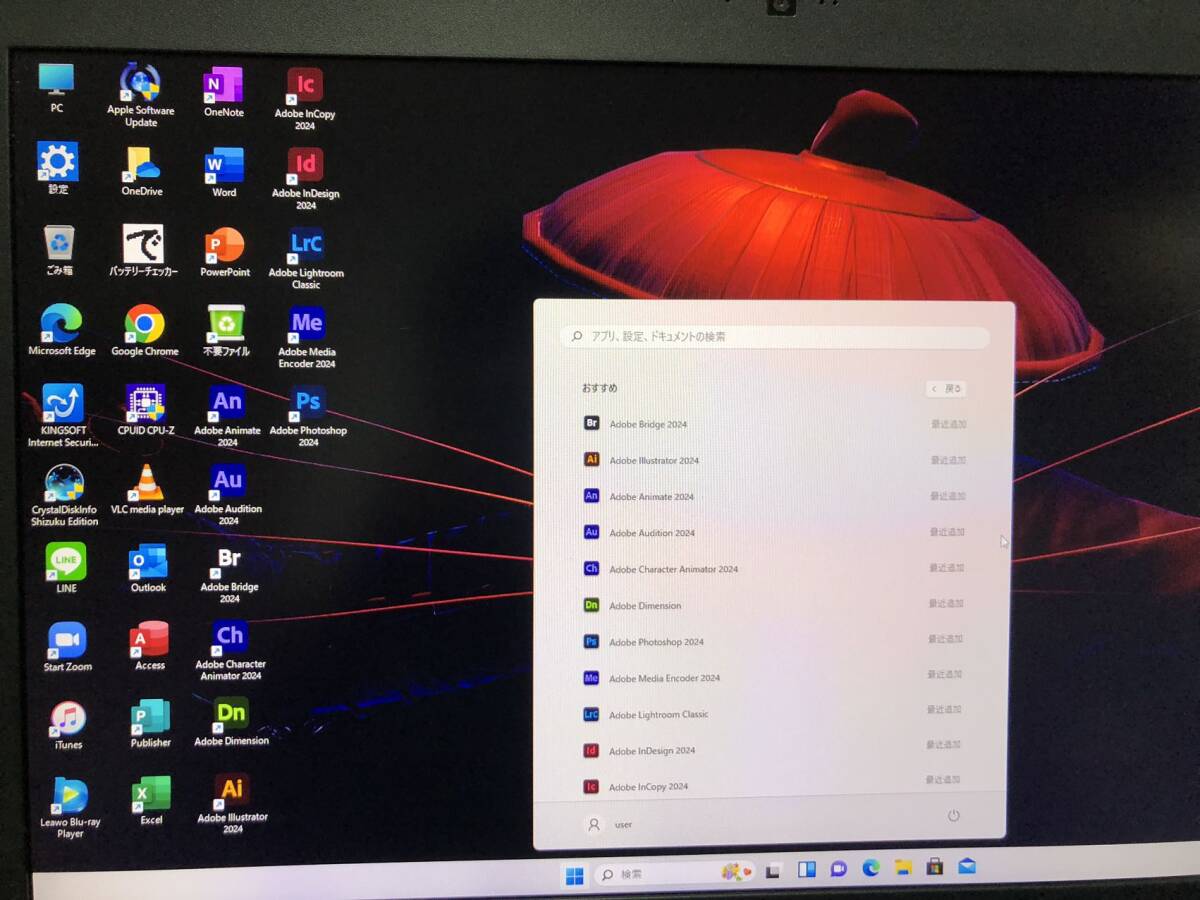Viewport: 1200px width, 900px height.
Task: Open Task View on the taskbar
Action: (x=773, y=871)
